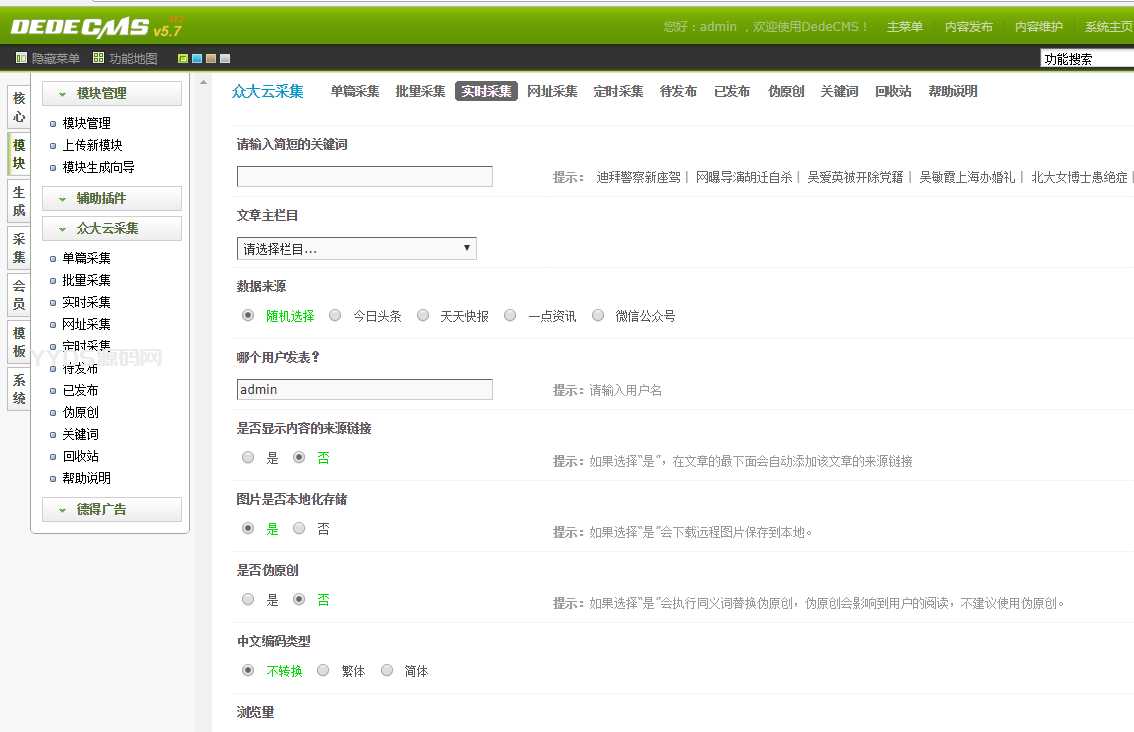Open the 核心 core side tab

click(x=19, y=107)
